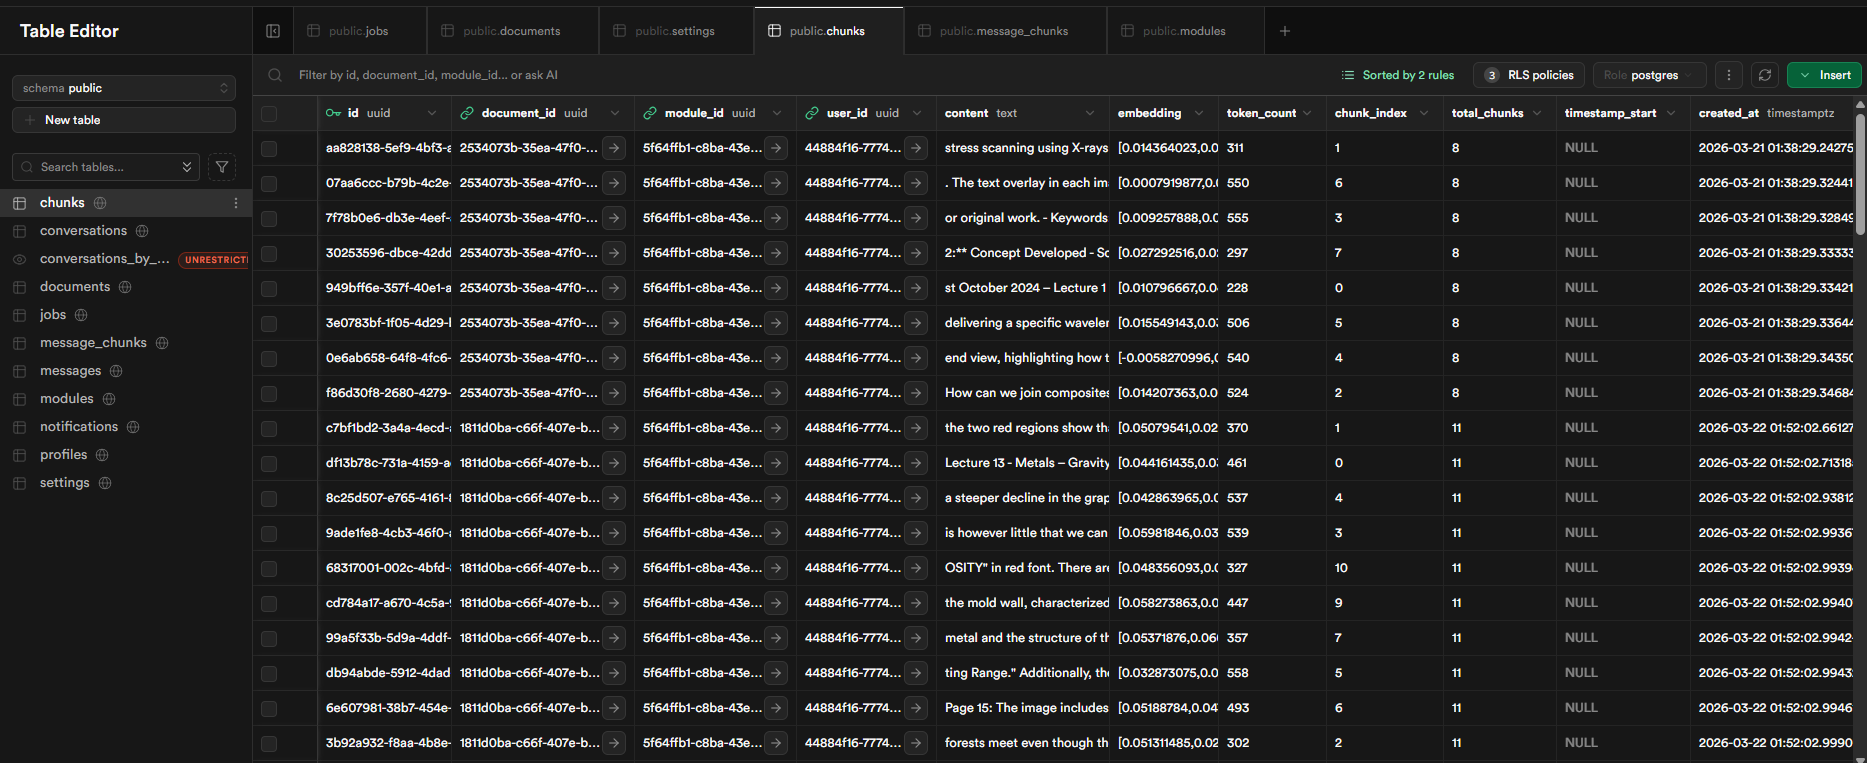Open the three-dot table options menu
Viewport: 1867px width, 763px height.
coord(1729,75)
